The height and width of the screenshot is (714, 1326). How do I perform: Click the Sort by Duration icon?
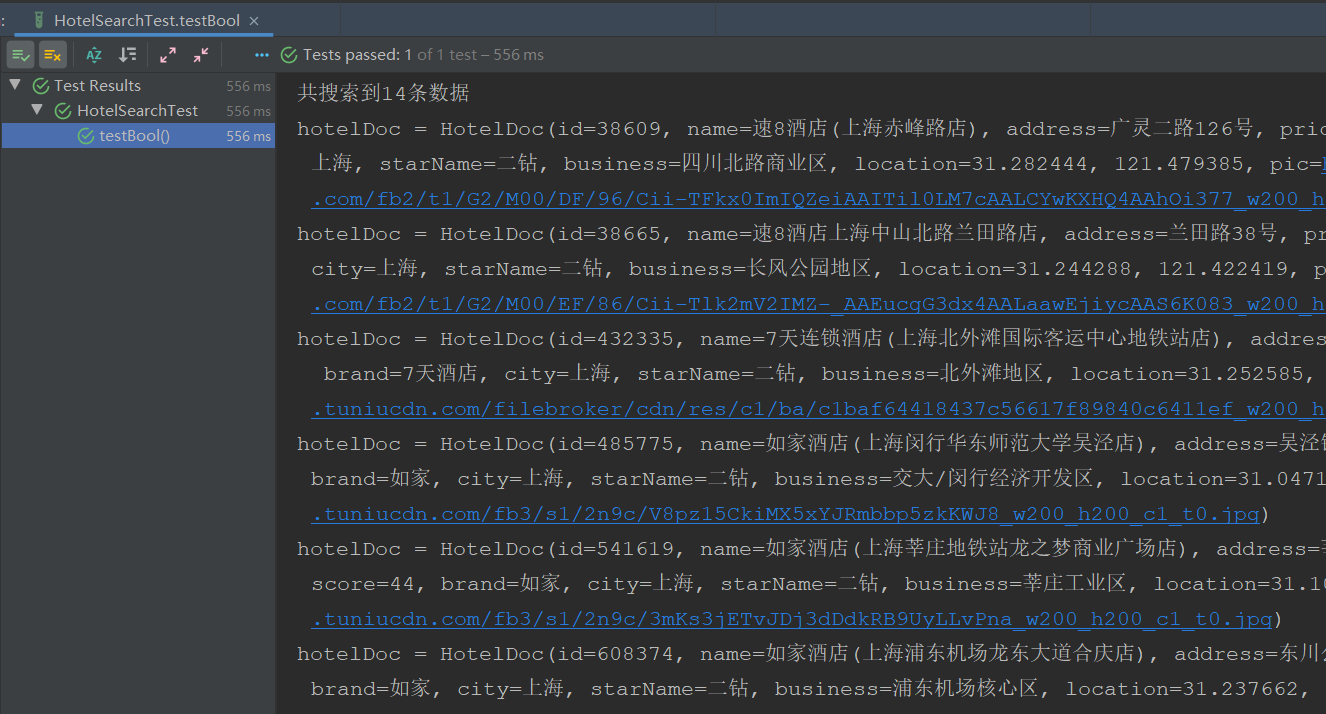coord(127,55)
